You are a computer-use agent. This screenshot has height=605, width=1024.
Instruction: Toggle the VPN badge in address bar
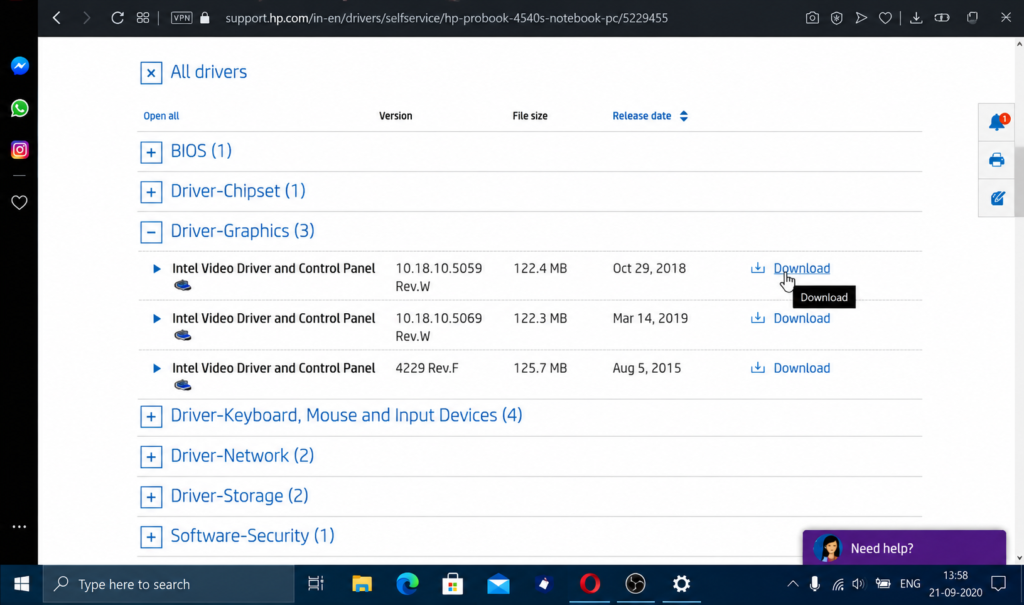coord(182,18)
